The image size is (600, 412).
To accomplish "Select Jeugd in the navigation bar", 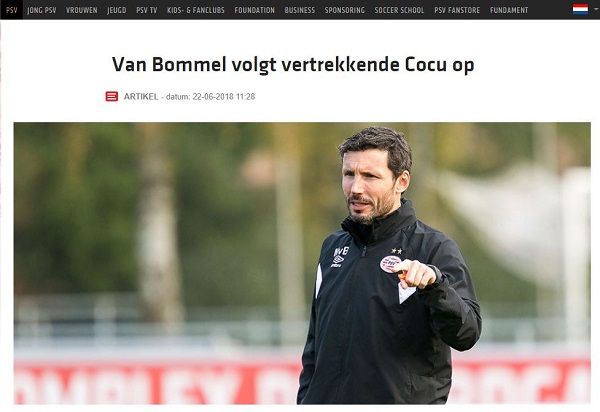I will tap(117, 10).
